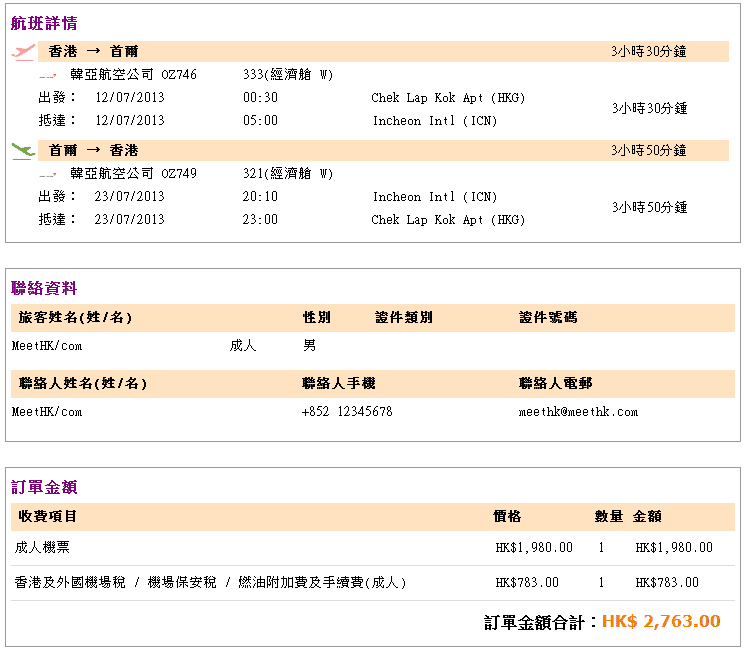
Task: Select the 航班詳情 section heading
Action: point(44,23)
